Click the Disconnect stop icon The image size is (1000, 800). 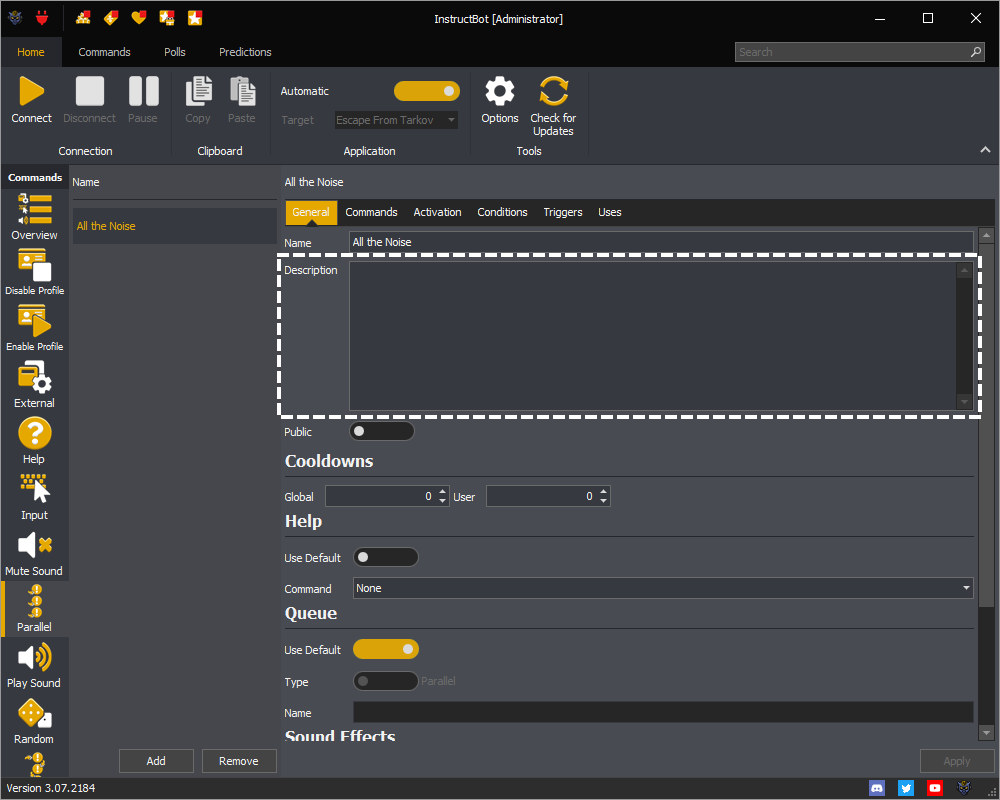[x=89, y=91]
